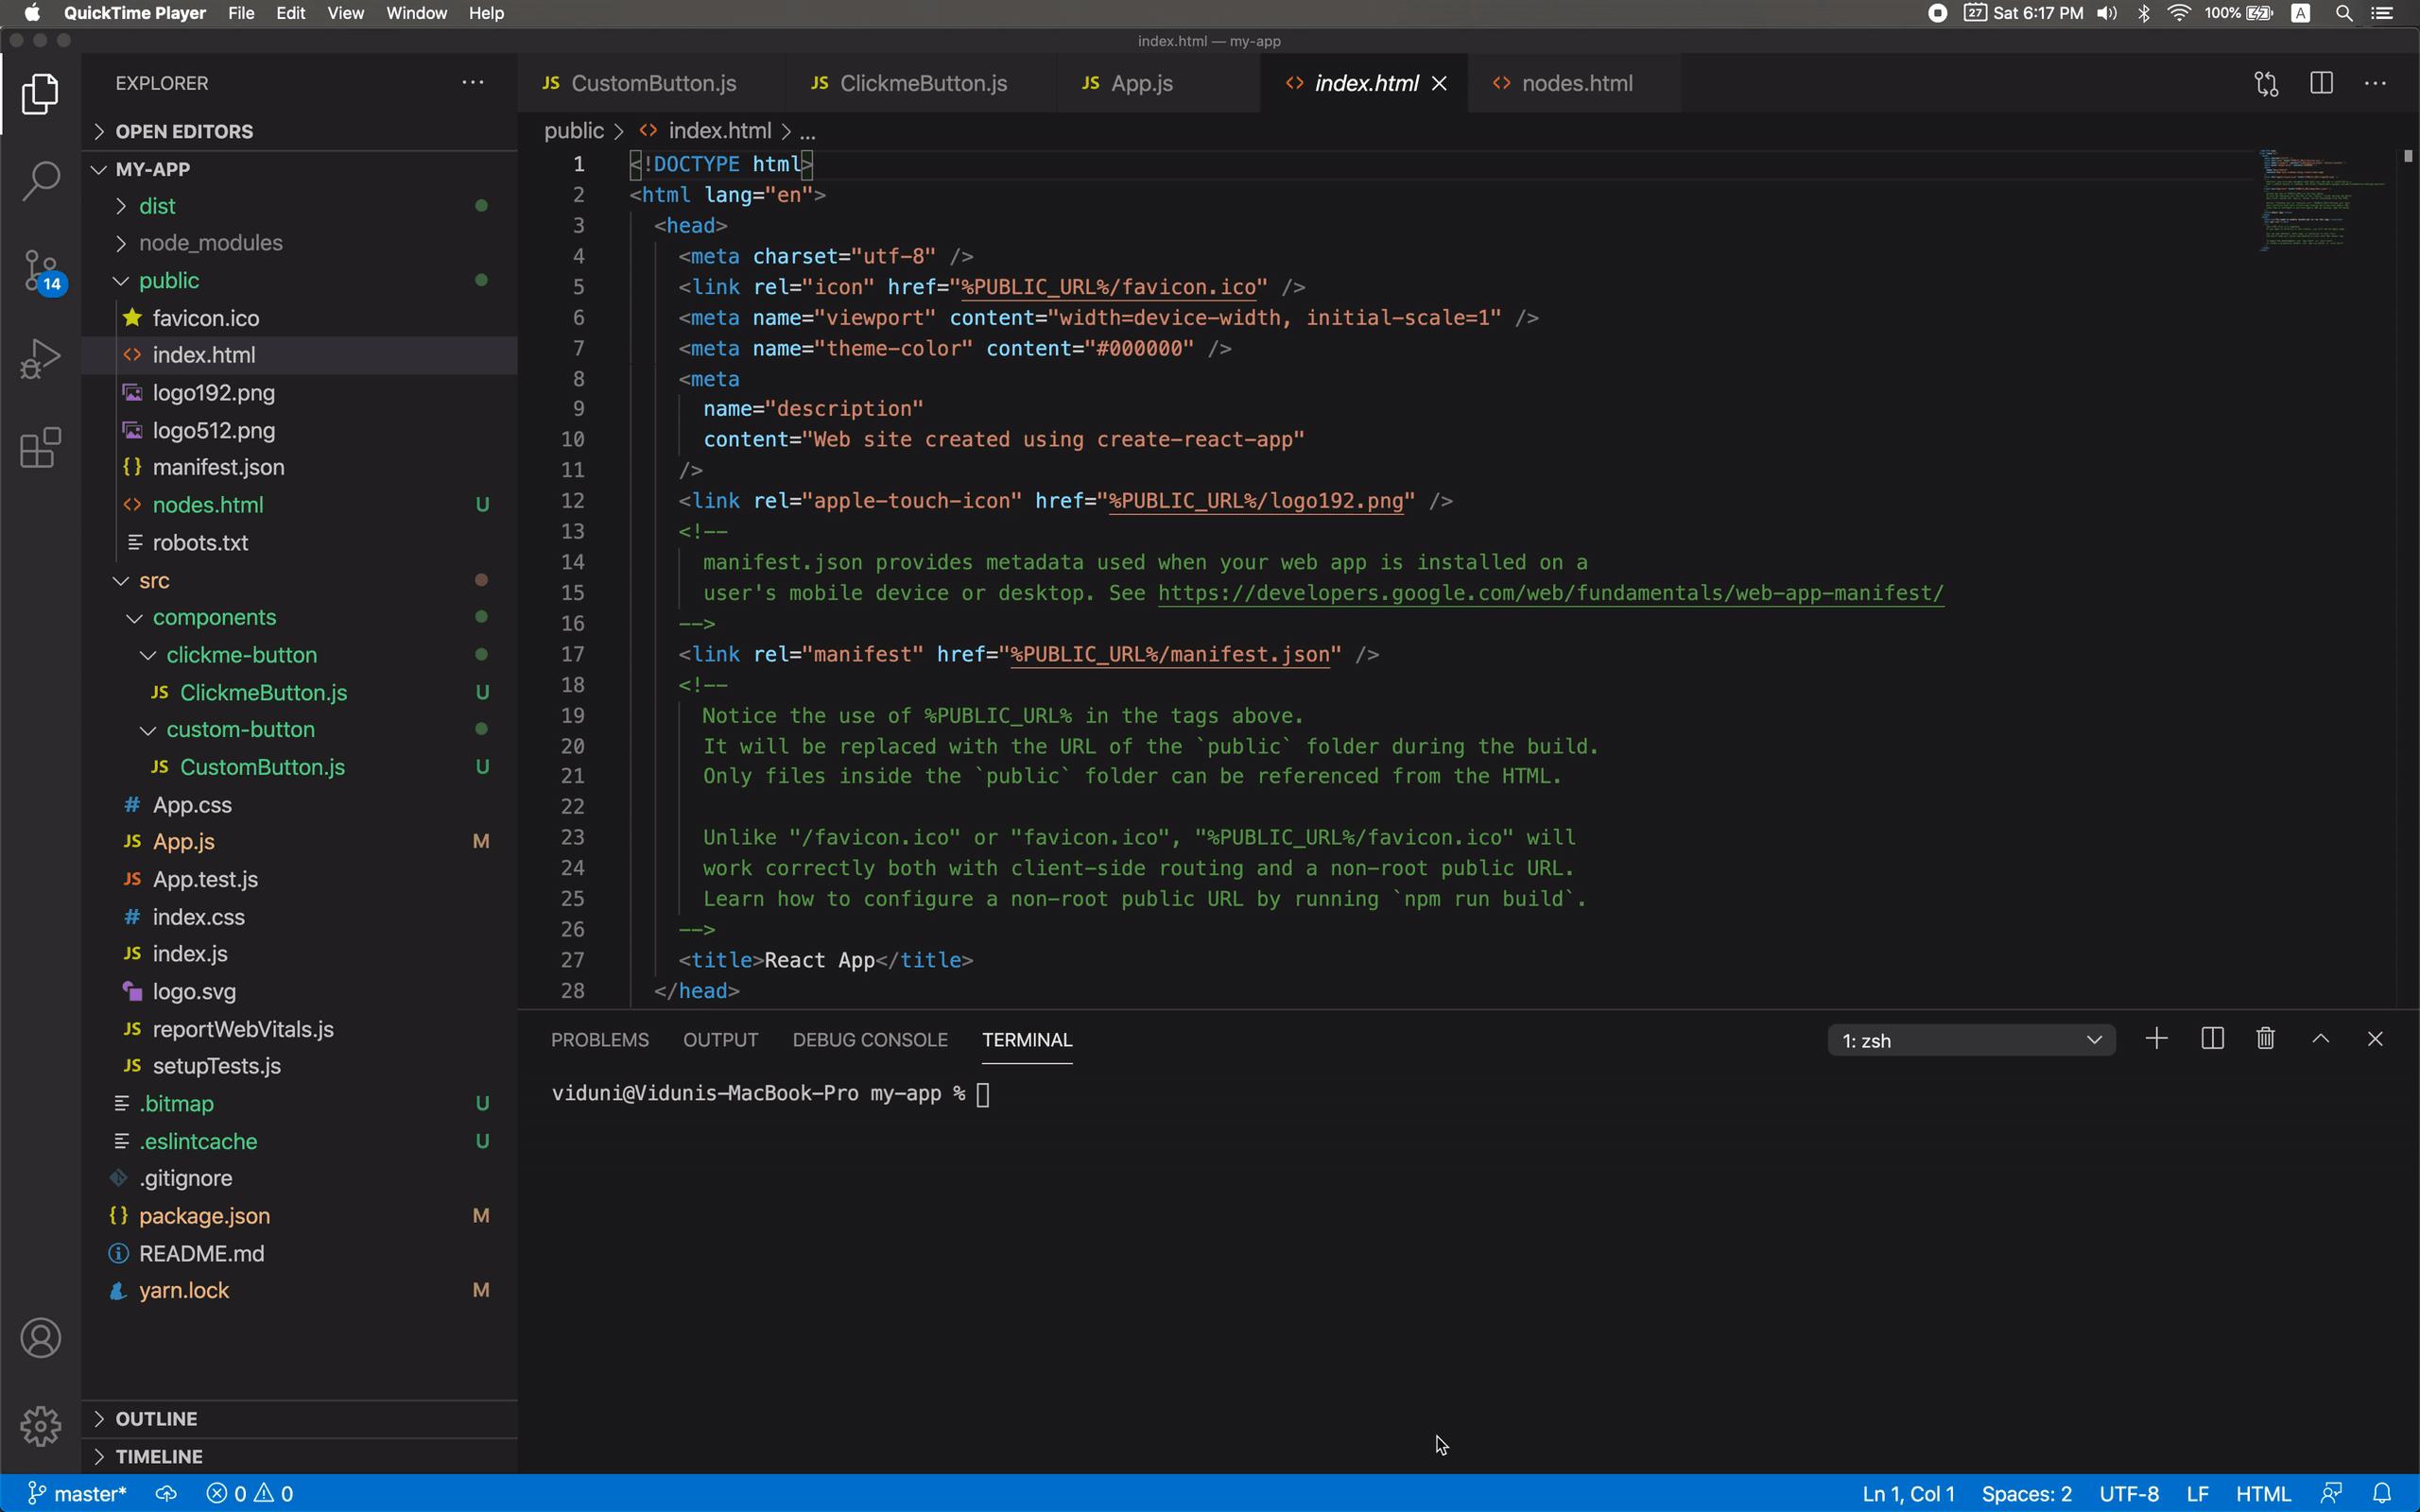This screenshot has width=2420, height=1512.
Task: Open the DEBUG CONSOLE panel tab
Action: [x=869, y=1040]
